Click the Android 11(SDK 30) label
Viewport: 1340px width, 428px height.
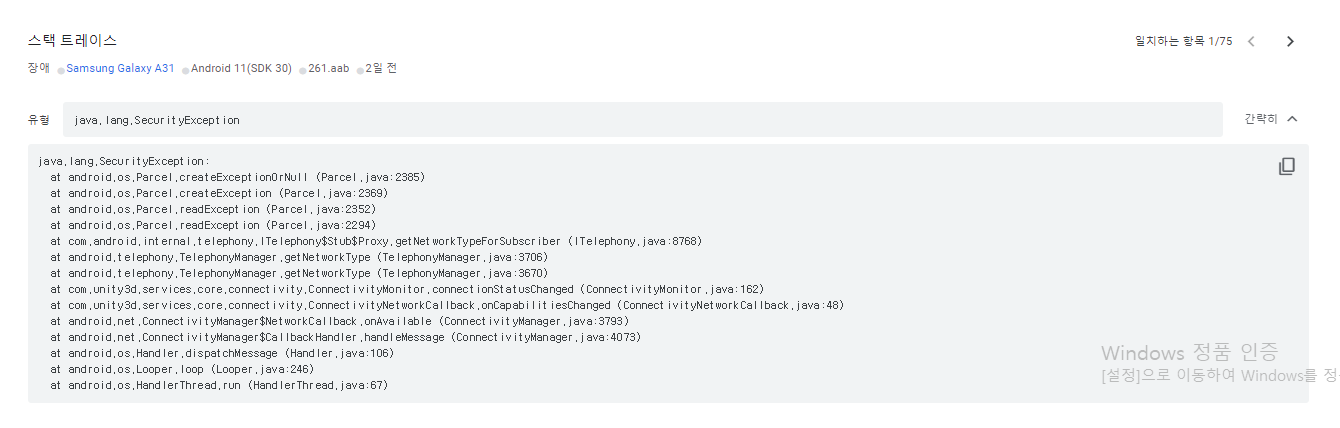(241, 69)
